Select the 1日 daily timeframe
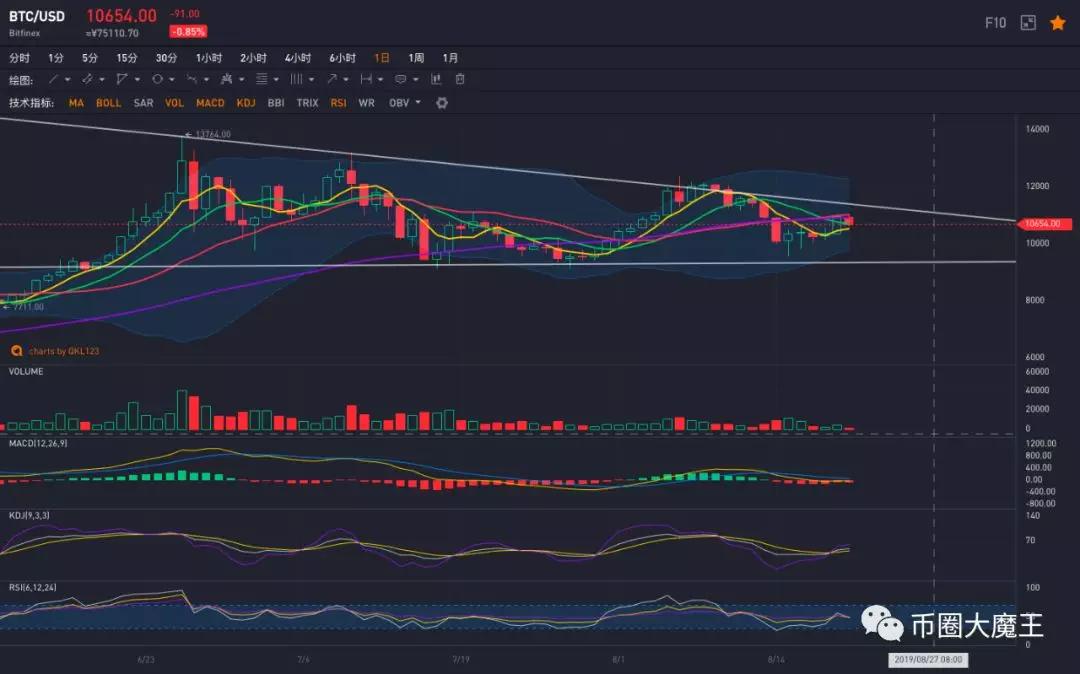Viewport: 1080px width, 674px height. pos(382,58)
